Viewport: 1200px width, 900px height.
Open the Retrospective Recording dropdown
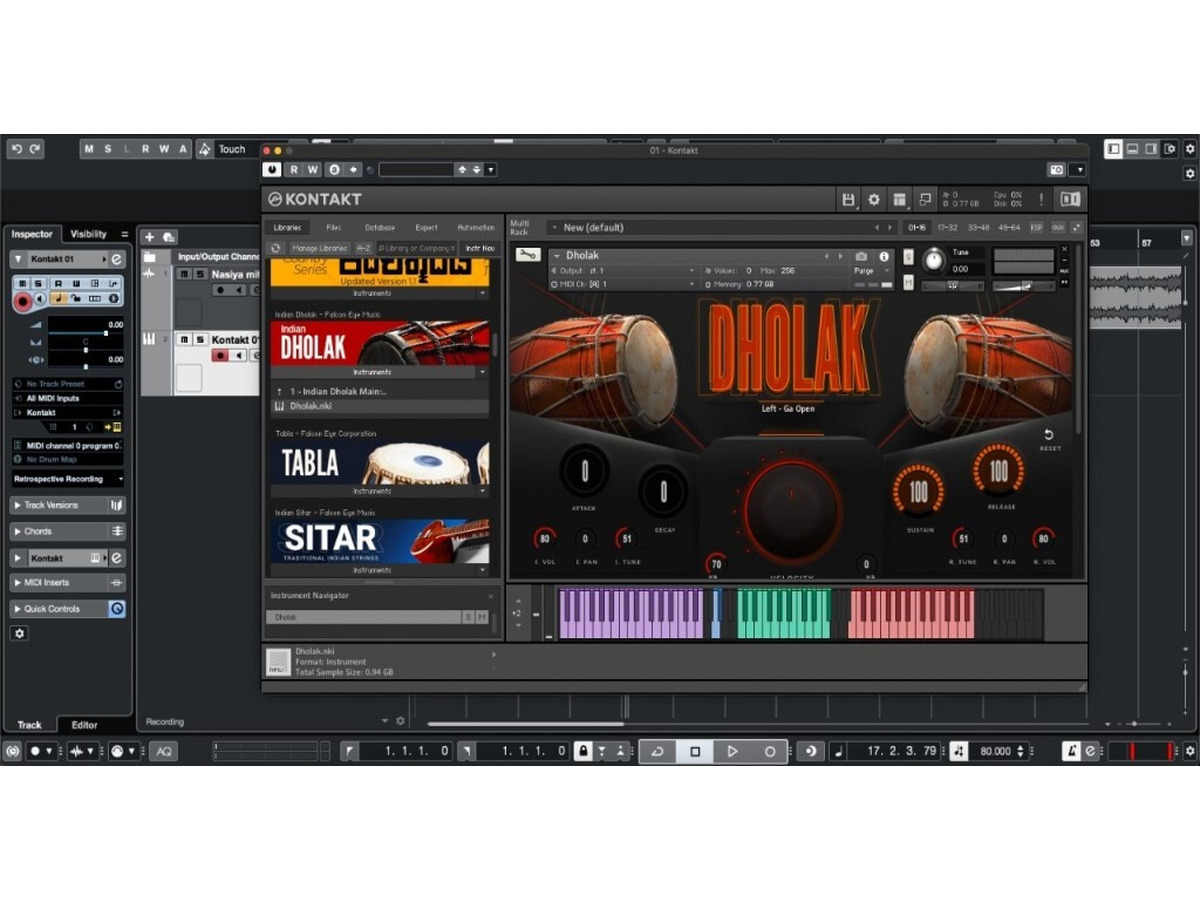pyautogui.click(x=68, y=479)
